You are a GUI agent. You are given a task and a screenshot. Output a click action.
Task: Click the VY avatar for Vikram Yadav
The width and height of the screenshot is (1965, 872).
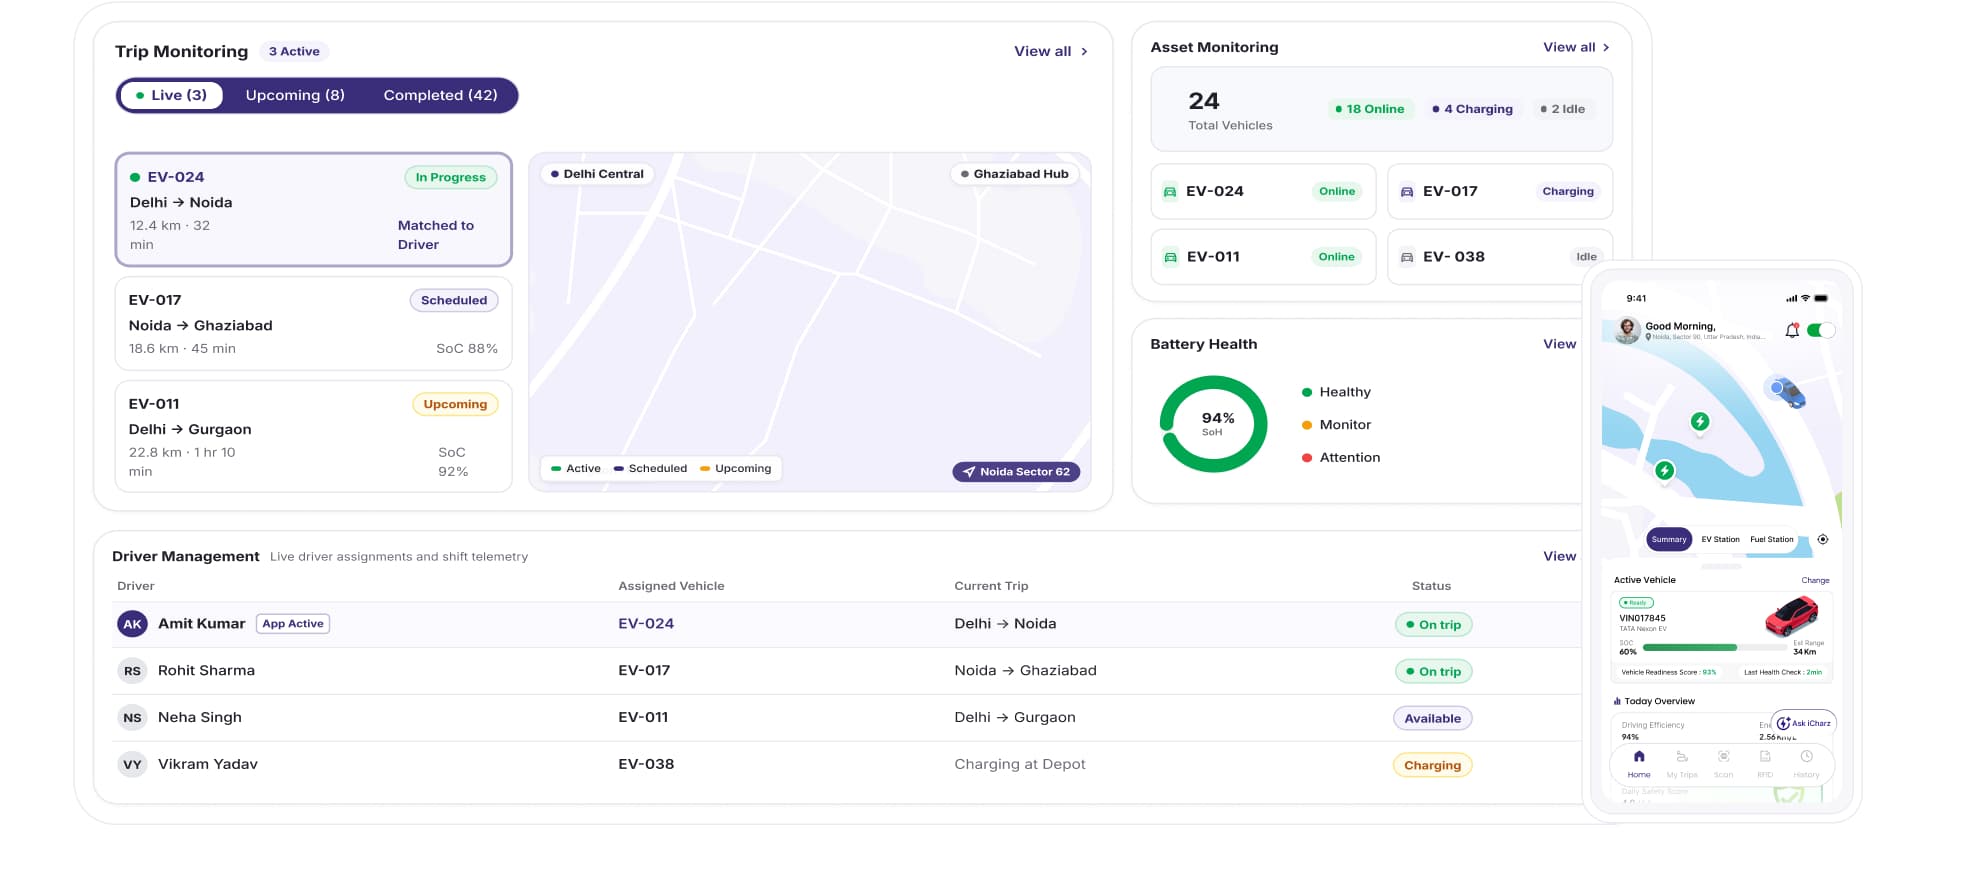tap(132, 765)
